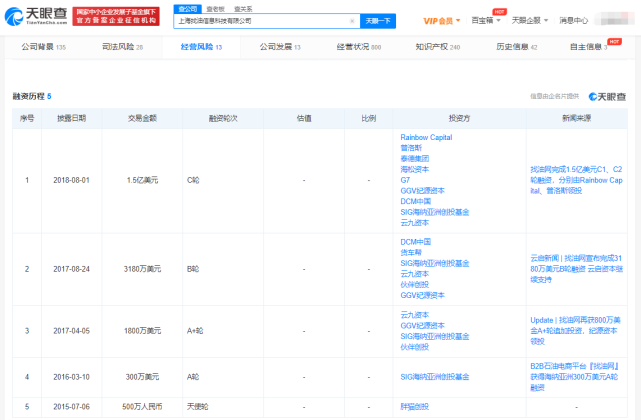Screen dimensions: 641x420
Task: Switch to the 查老板 search tab
Action: tap(215, 9)
